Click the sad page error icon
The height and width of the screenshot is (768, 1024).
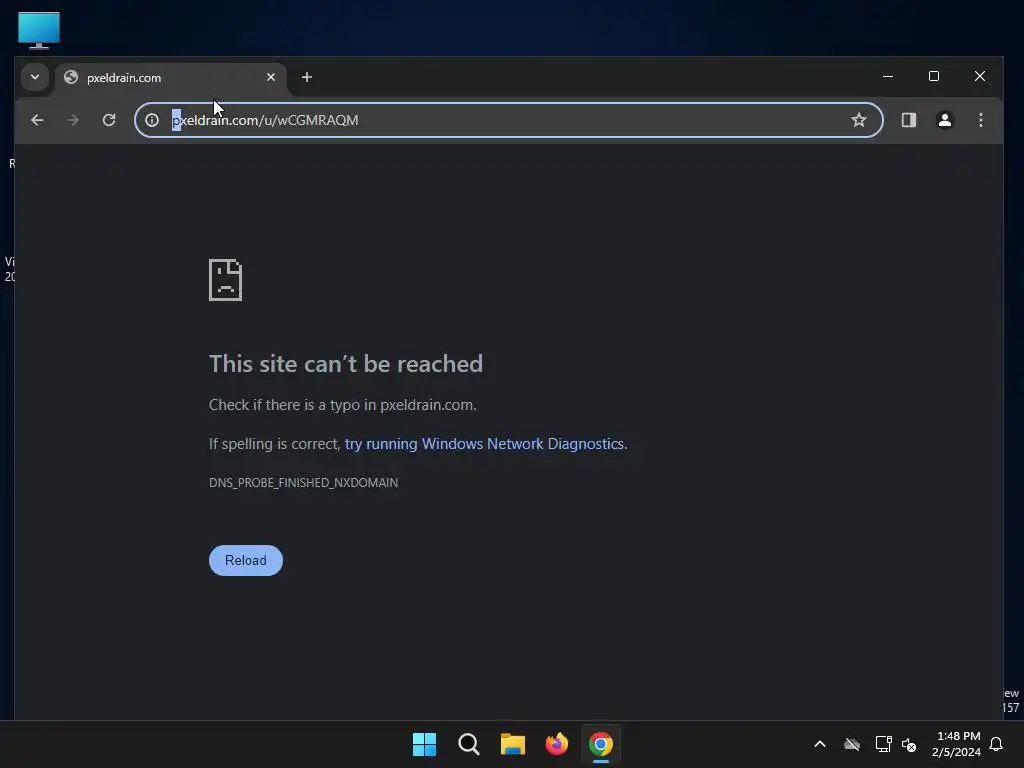coord(225,280)
